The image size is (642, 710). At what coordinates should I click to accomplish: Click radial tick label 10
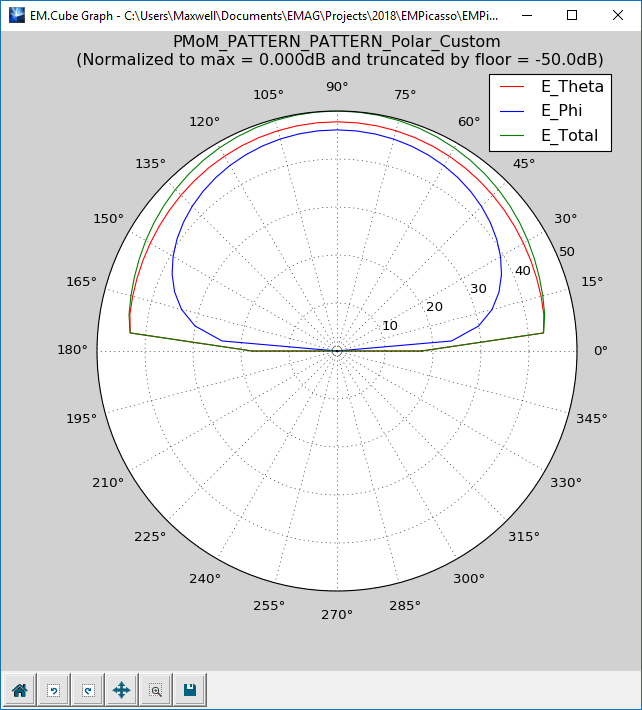[x=390, y=326]
